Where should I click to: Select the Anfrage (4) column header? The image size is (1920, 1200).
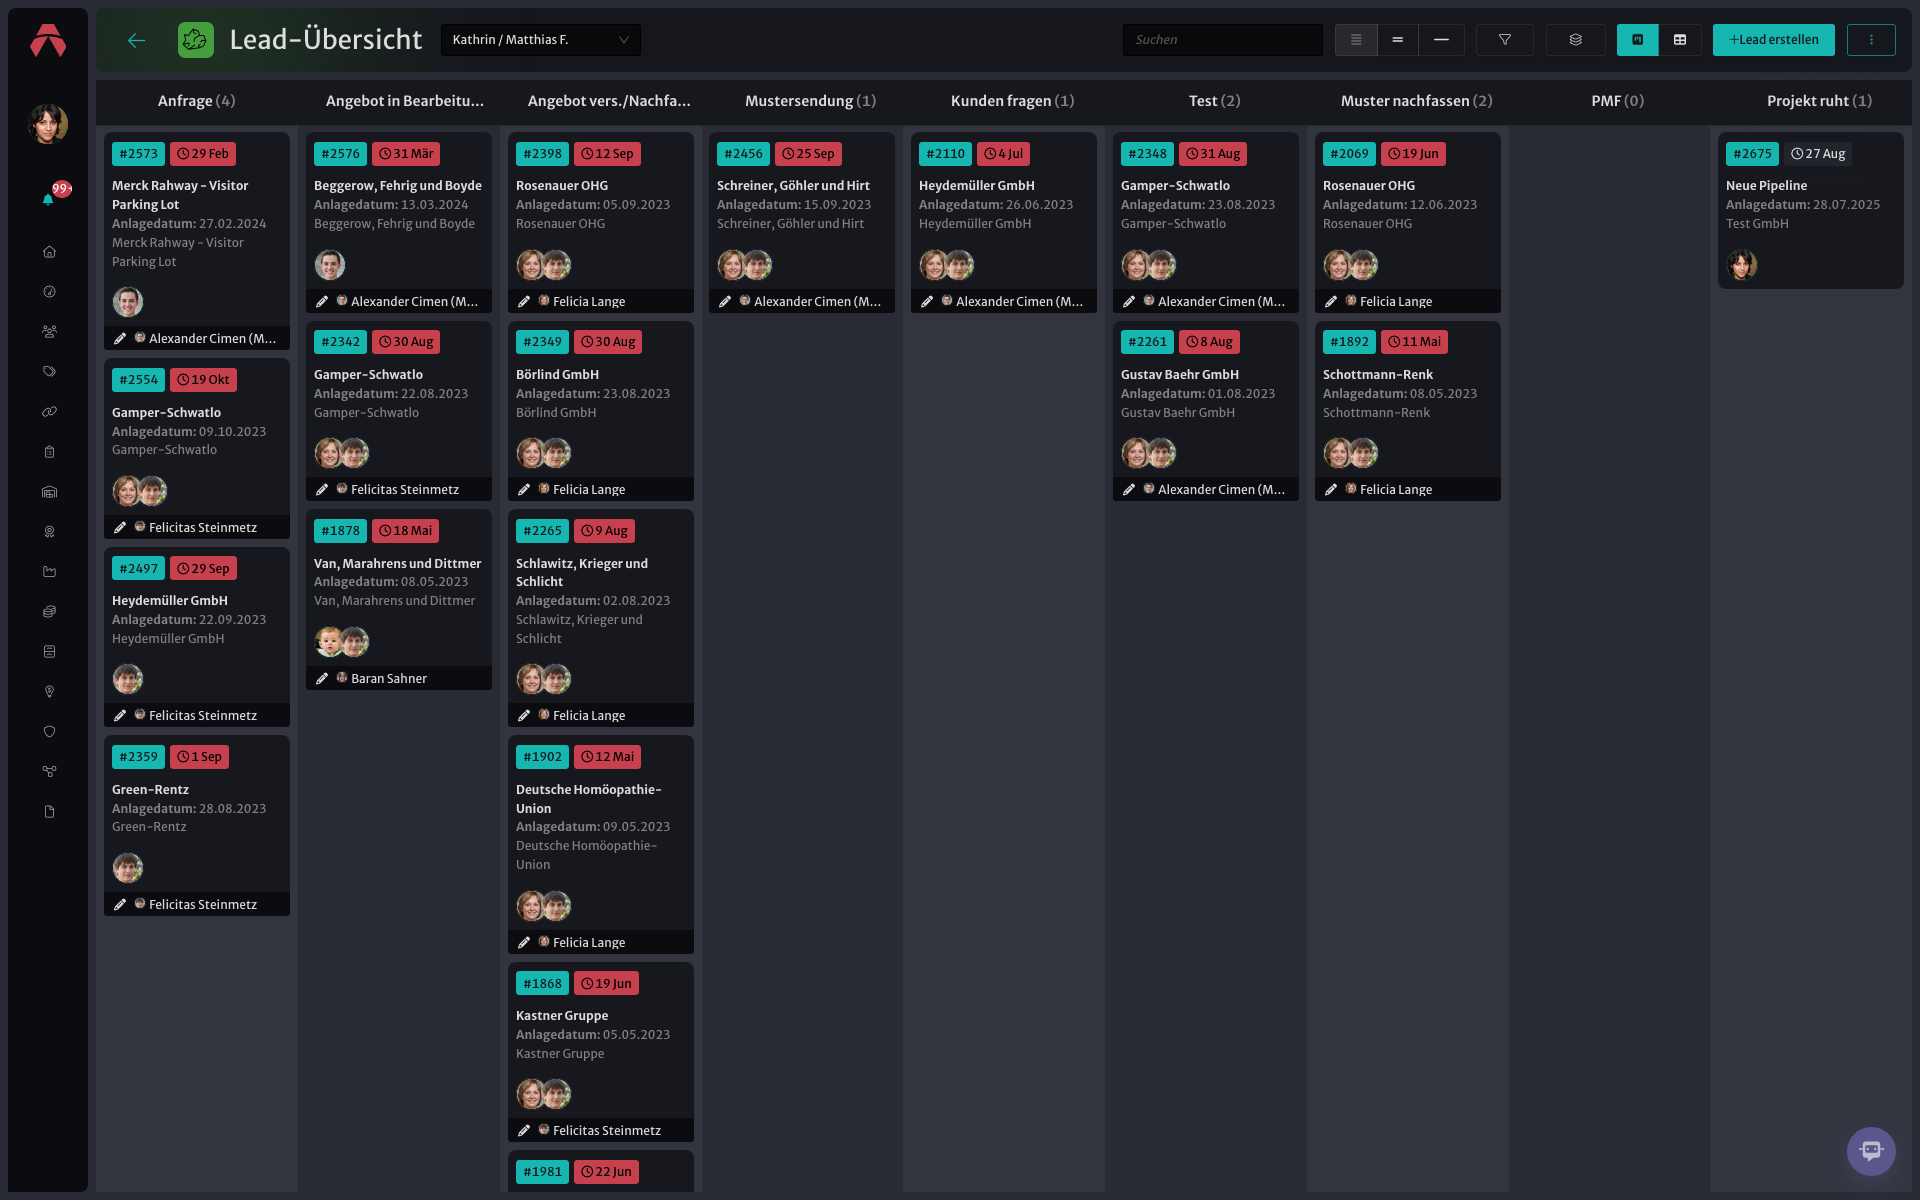pos(196,101)
